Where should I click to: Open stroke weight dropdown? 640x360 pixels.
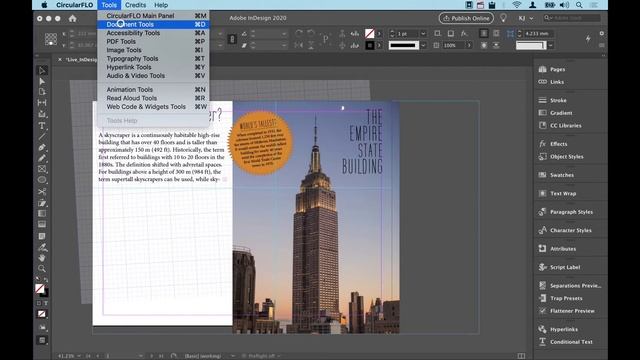coord(423,33)
